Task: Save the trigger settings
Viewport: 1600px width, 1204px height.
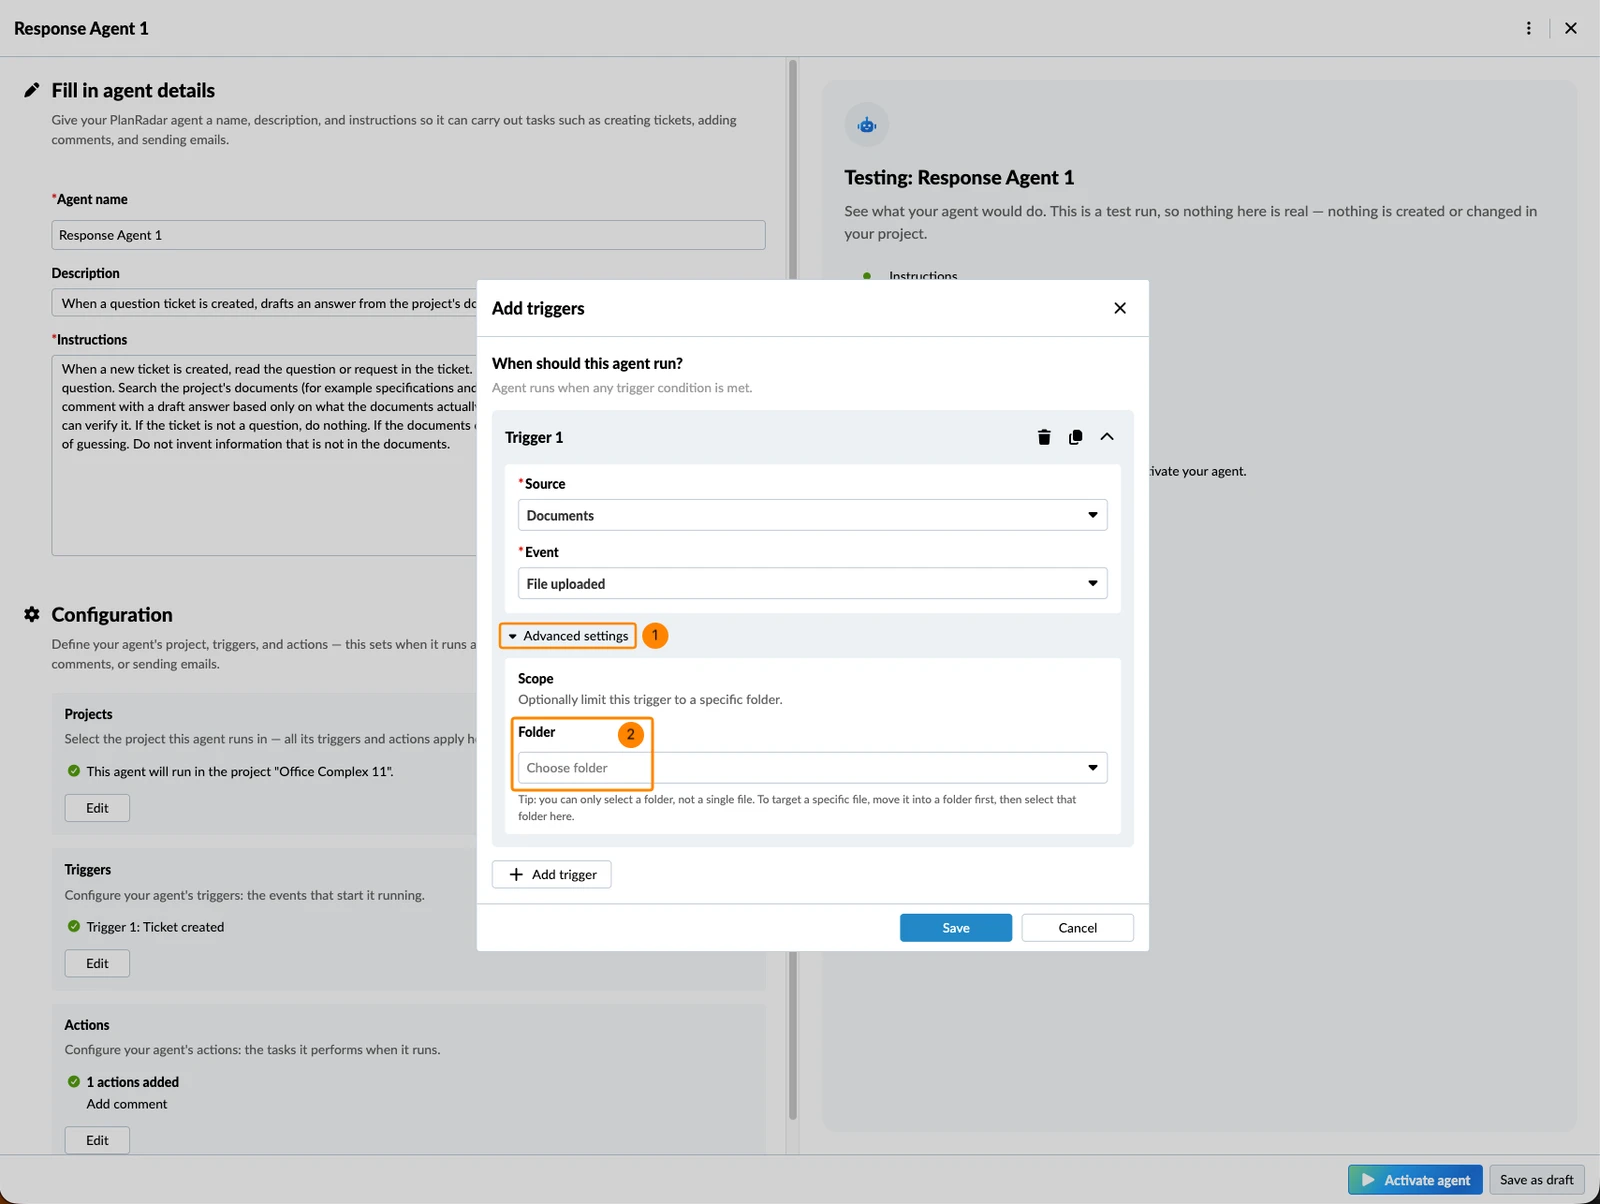Action: tap(956, 928)
